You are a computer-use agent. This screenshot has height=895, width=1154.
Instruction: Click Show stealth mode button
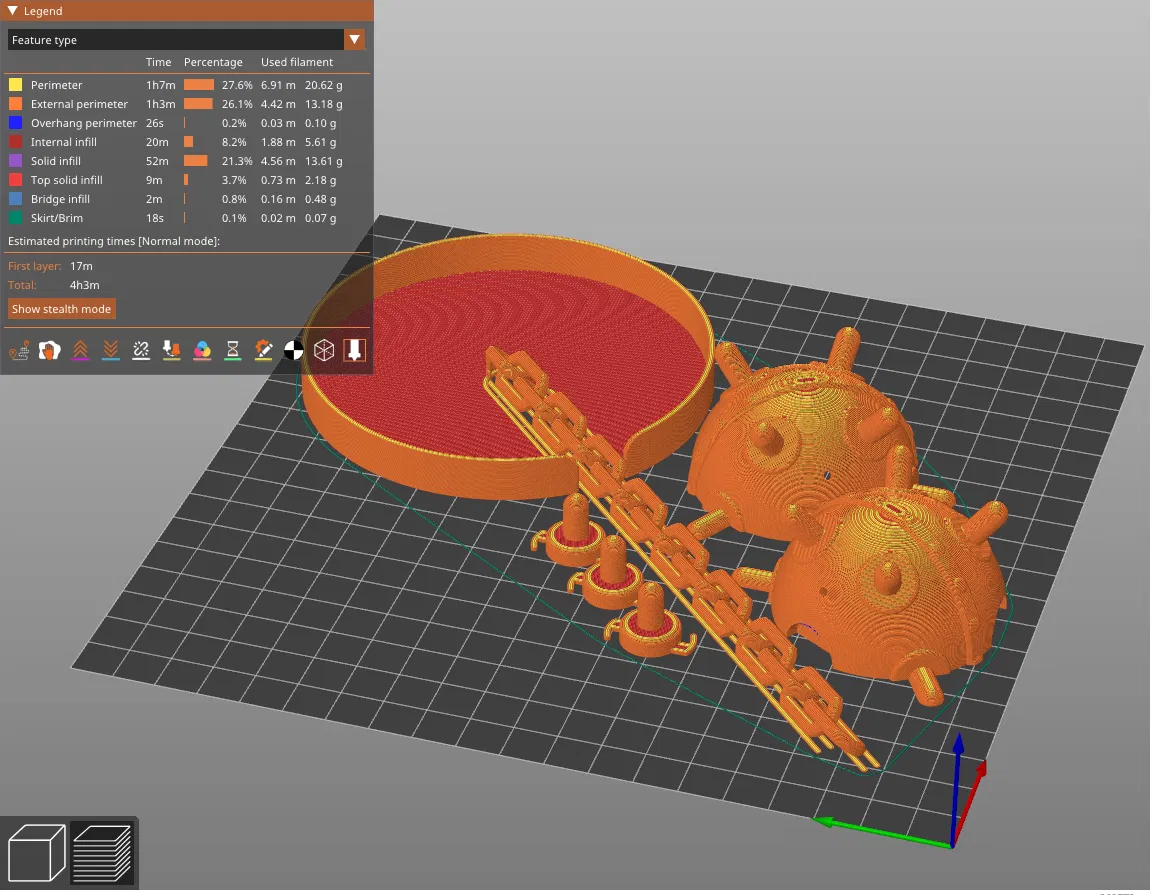62,309
